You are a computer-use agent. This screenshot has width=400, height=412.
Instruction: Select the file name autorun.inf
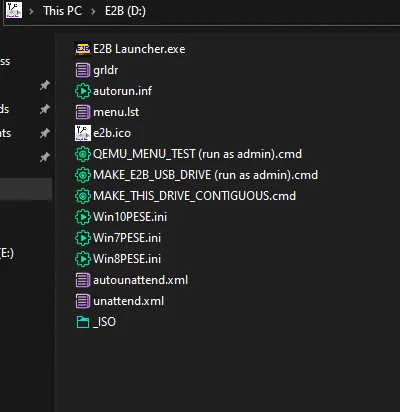point(122,91)
